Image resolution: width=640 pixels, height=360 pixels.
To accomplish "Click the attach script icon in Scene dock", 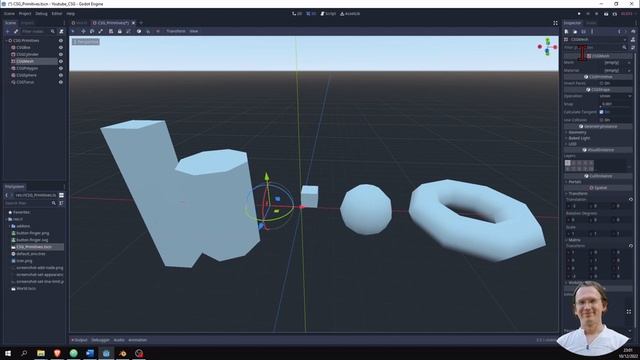I will tap(61, 31).
